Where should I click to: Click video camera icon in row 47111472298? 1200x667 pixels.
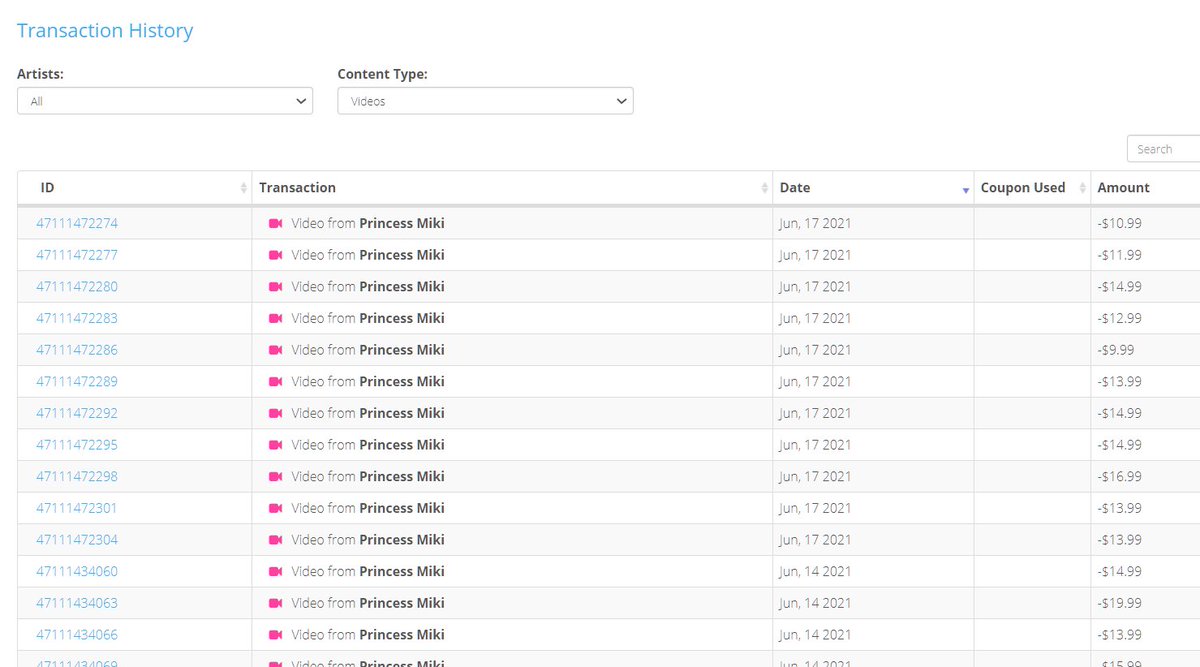[x=276, y=477]
